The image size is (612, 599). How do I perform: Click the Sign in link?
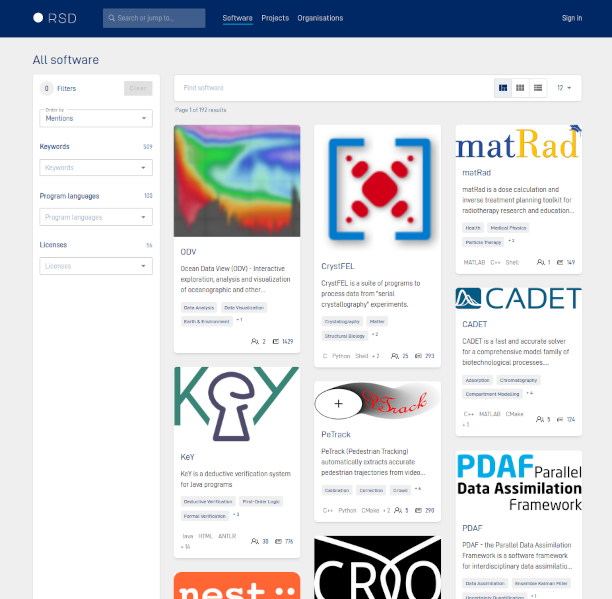[x=572, y=18]
